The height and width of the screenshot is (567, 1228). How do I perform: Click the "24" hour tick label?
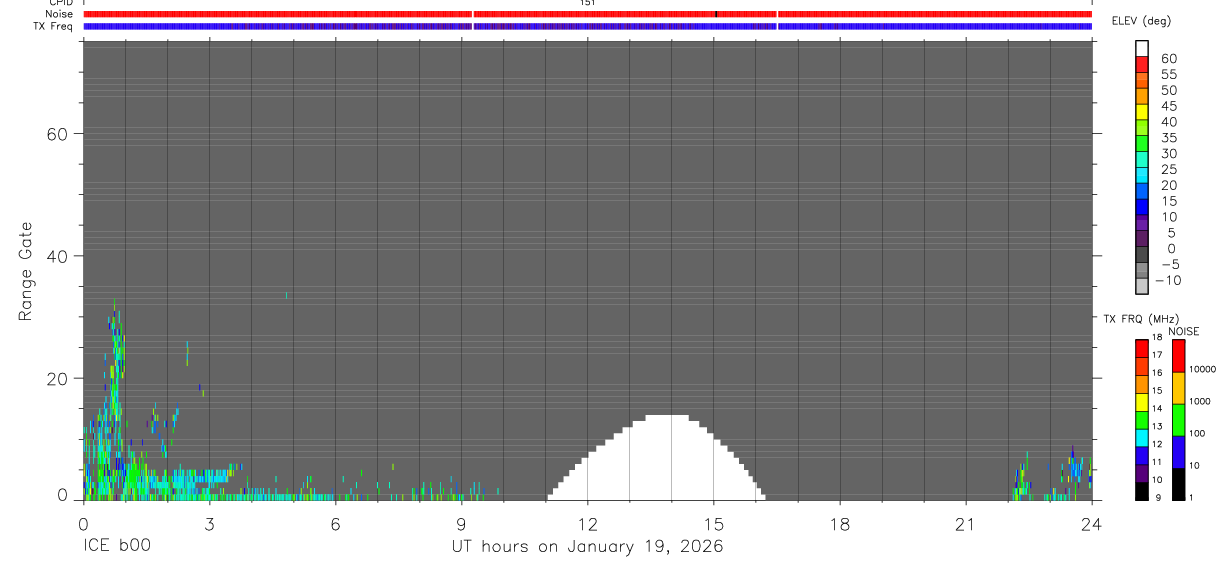tap(1091, 524)
